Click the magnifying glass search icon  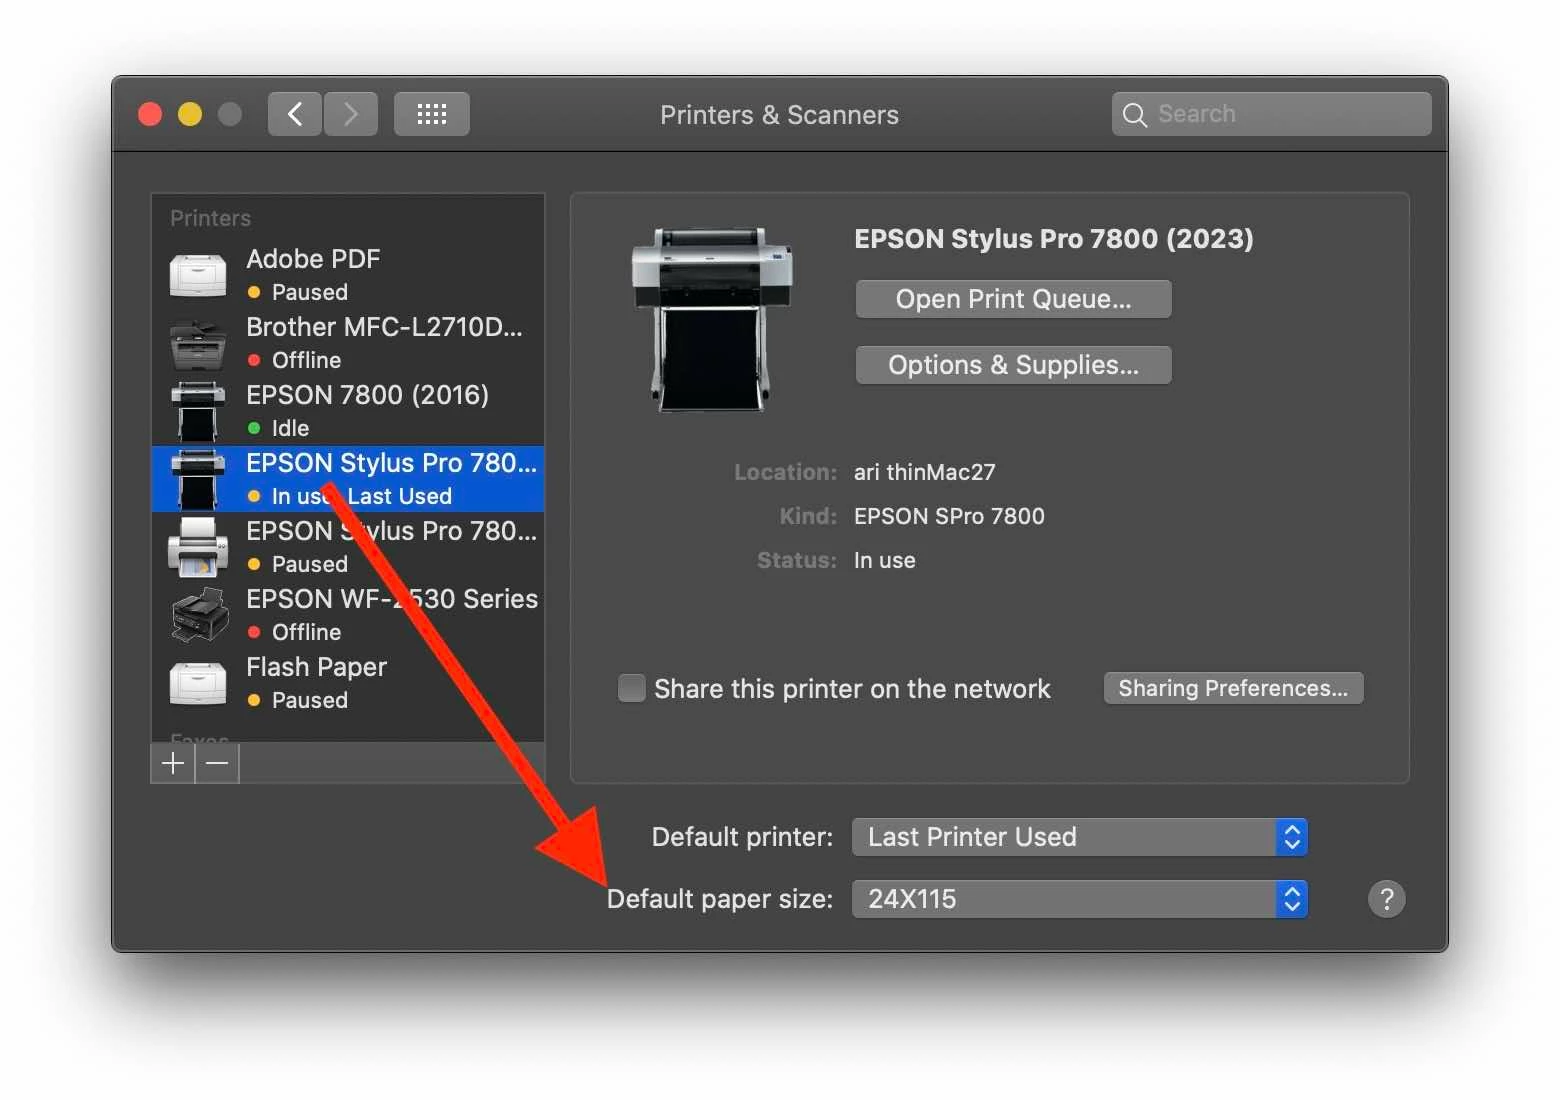pyautogui.click(x=1134, y=115)
